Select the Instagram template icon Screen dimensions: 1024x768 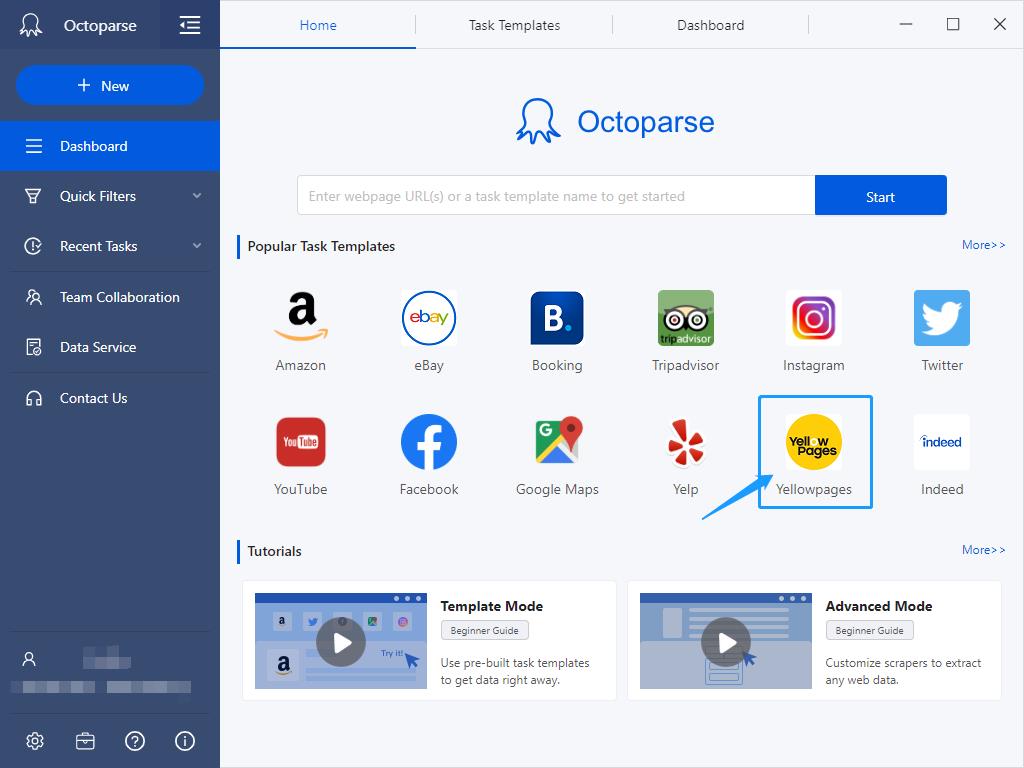[813, 317]
